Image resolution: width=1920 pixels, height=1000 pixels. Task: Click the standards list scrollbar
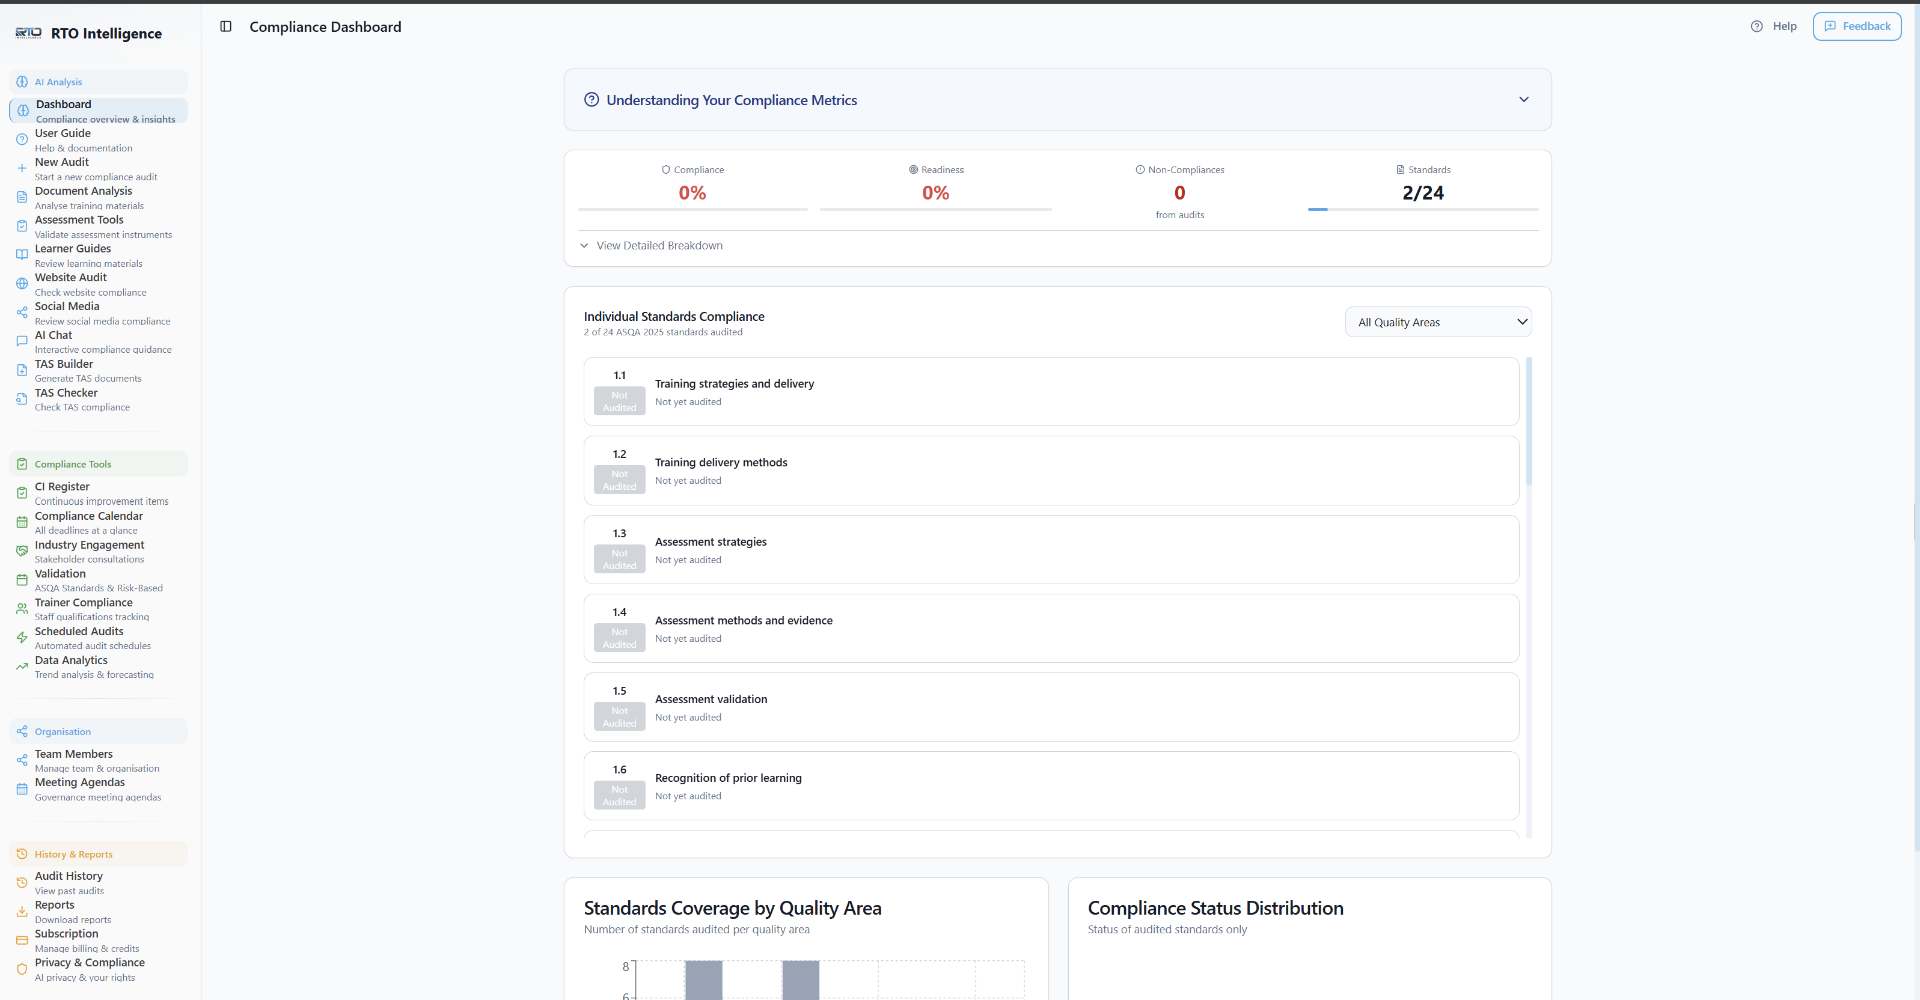1529,421
